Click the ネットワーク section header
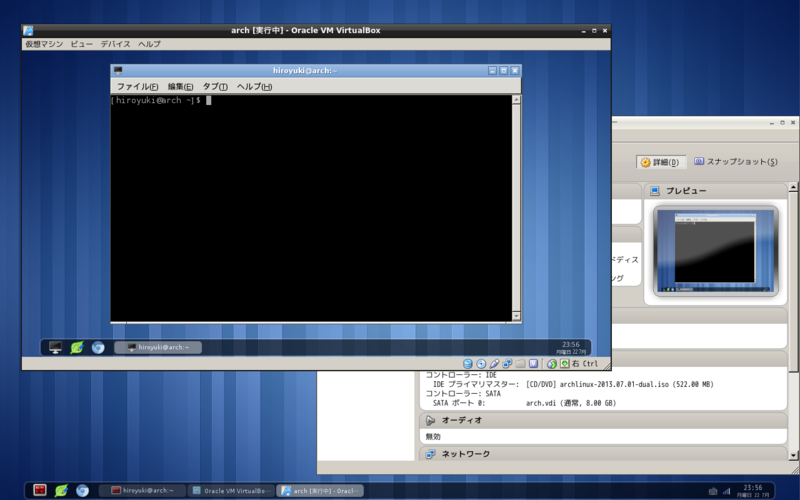Image resolution: width=800 pixels, height=500 pixels. pyautogui.click(x=604, y=454)
